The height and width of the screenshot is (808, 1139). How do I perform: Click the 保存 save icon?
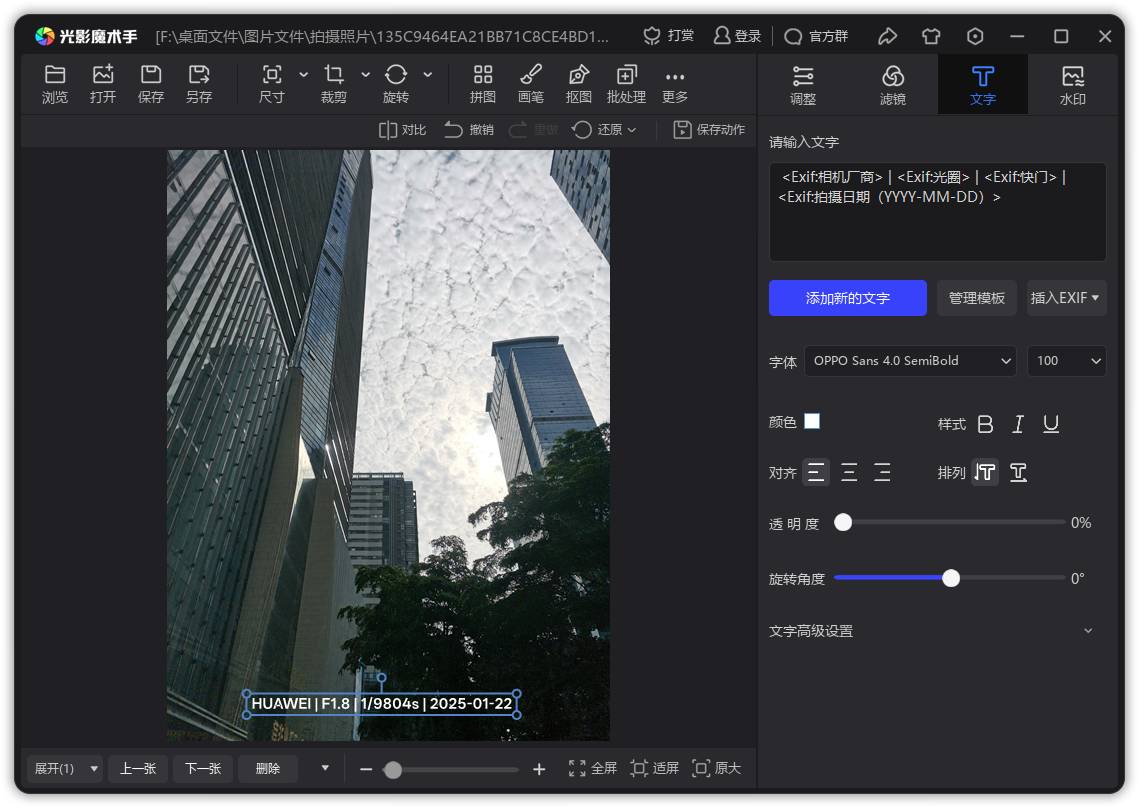coord(151,75)
